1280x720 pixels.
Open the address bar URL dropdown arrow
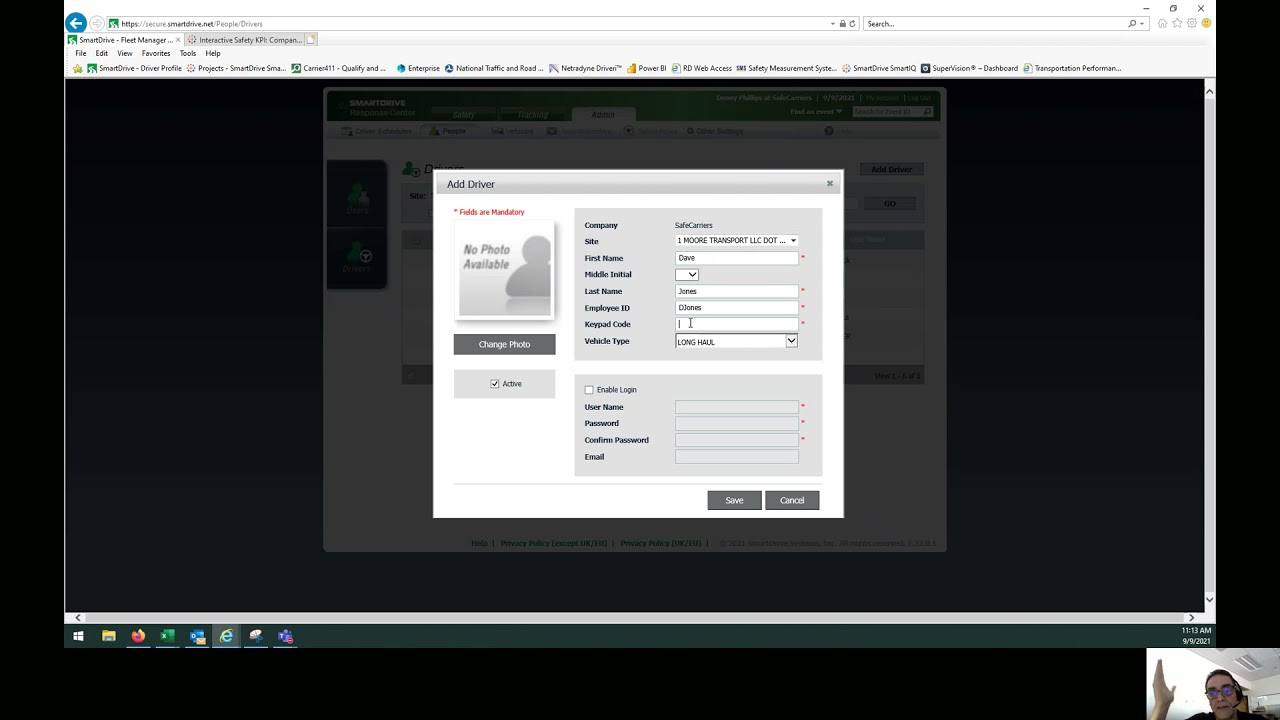833,23
